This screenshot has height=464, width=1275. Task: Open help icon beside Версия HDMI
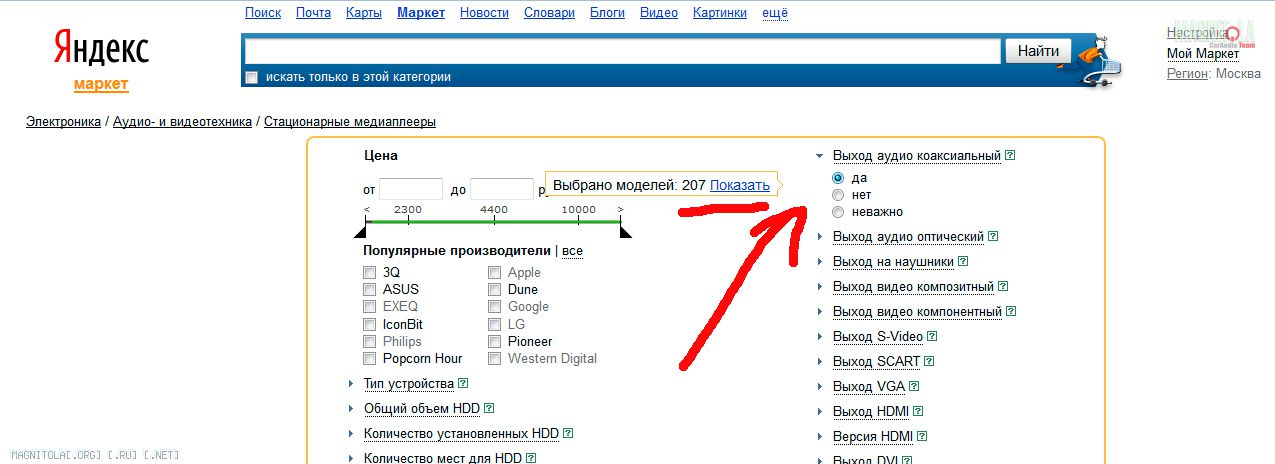point(922,436)
